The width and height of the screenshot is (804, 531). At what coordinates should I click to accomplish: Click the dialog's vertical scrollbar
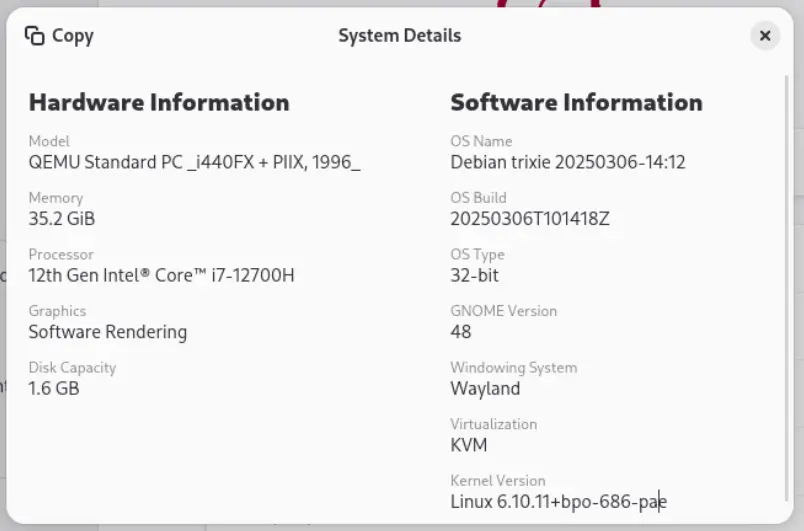787,288
